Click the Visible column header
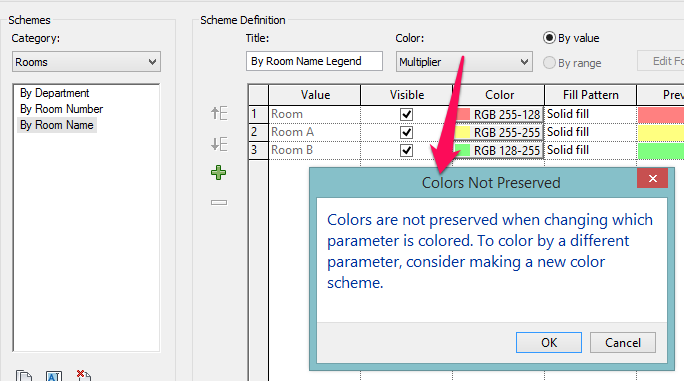 pyautogui.click(x=407, y=95)
